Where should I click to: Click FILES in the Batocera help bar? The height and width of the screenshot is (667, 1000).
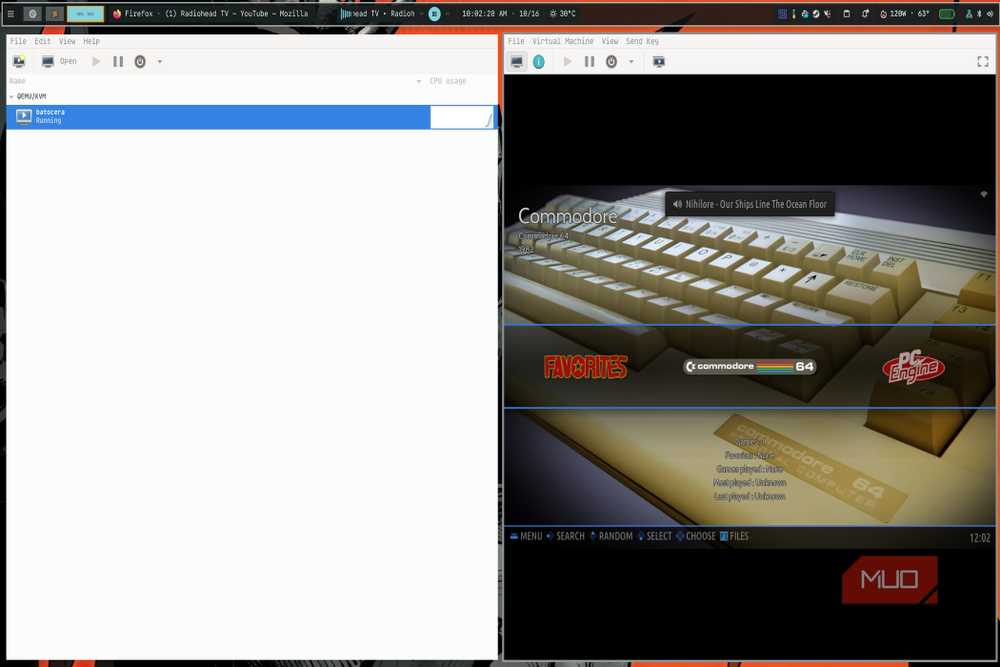click(x=734, y=536)
